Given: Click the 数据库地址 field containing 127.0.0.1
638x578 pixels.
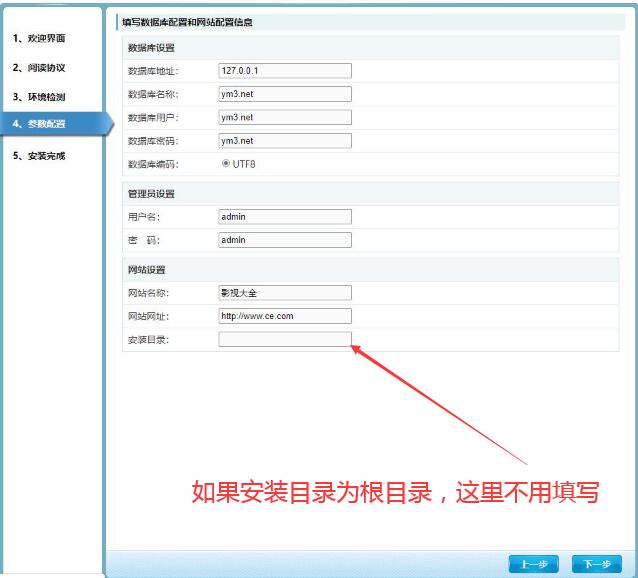Looking at the screenshot, I should pyautogui.click(x=285, y=71).
